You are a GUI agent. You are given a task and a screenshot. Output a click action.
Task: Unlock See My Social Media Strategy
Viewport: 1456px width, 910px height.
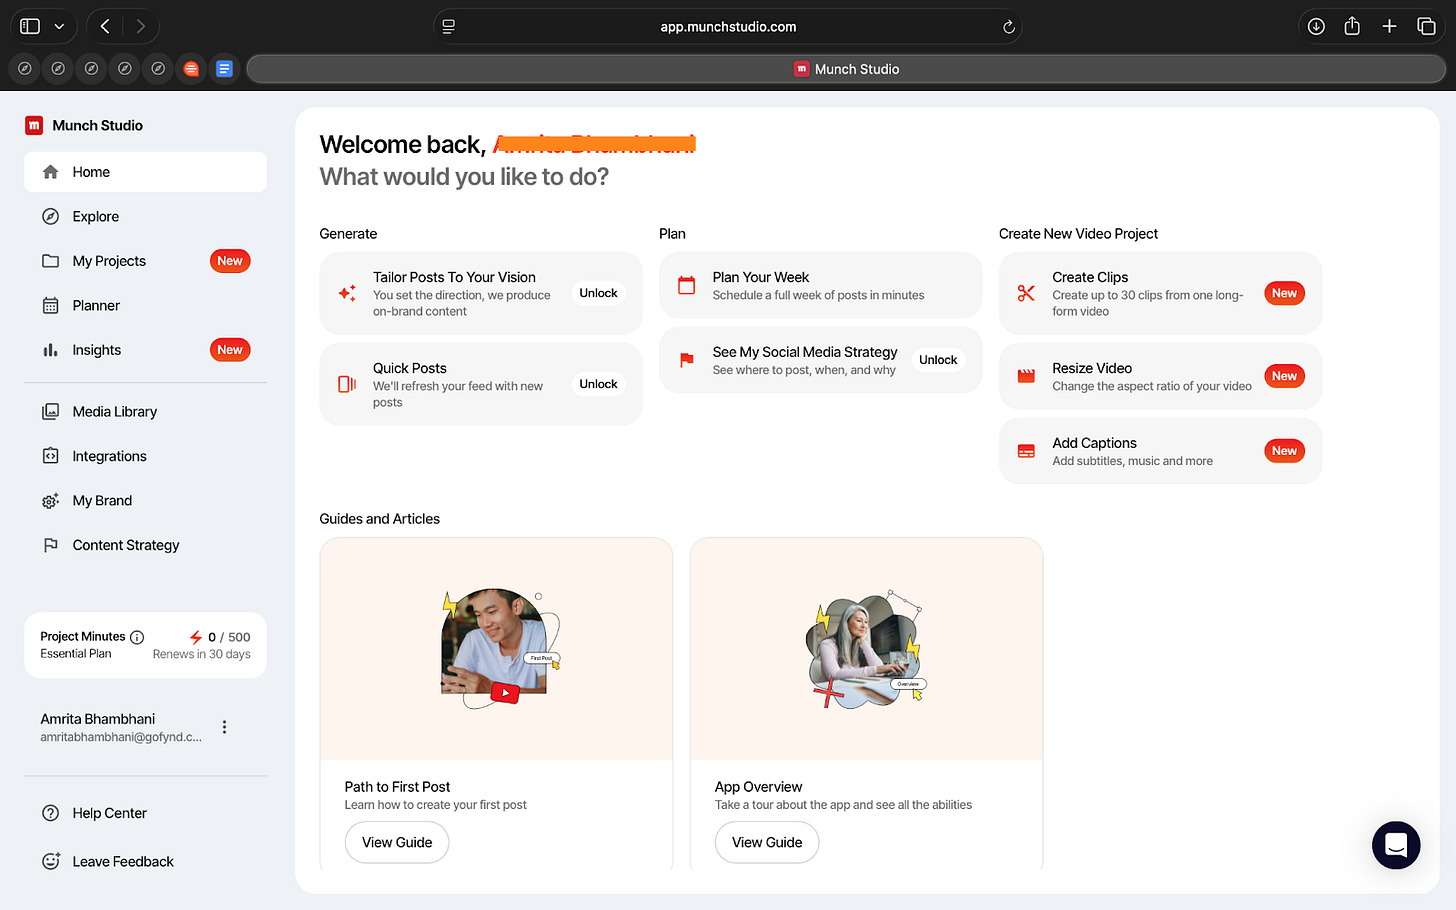tap(938, 360)
